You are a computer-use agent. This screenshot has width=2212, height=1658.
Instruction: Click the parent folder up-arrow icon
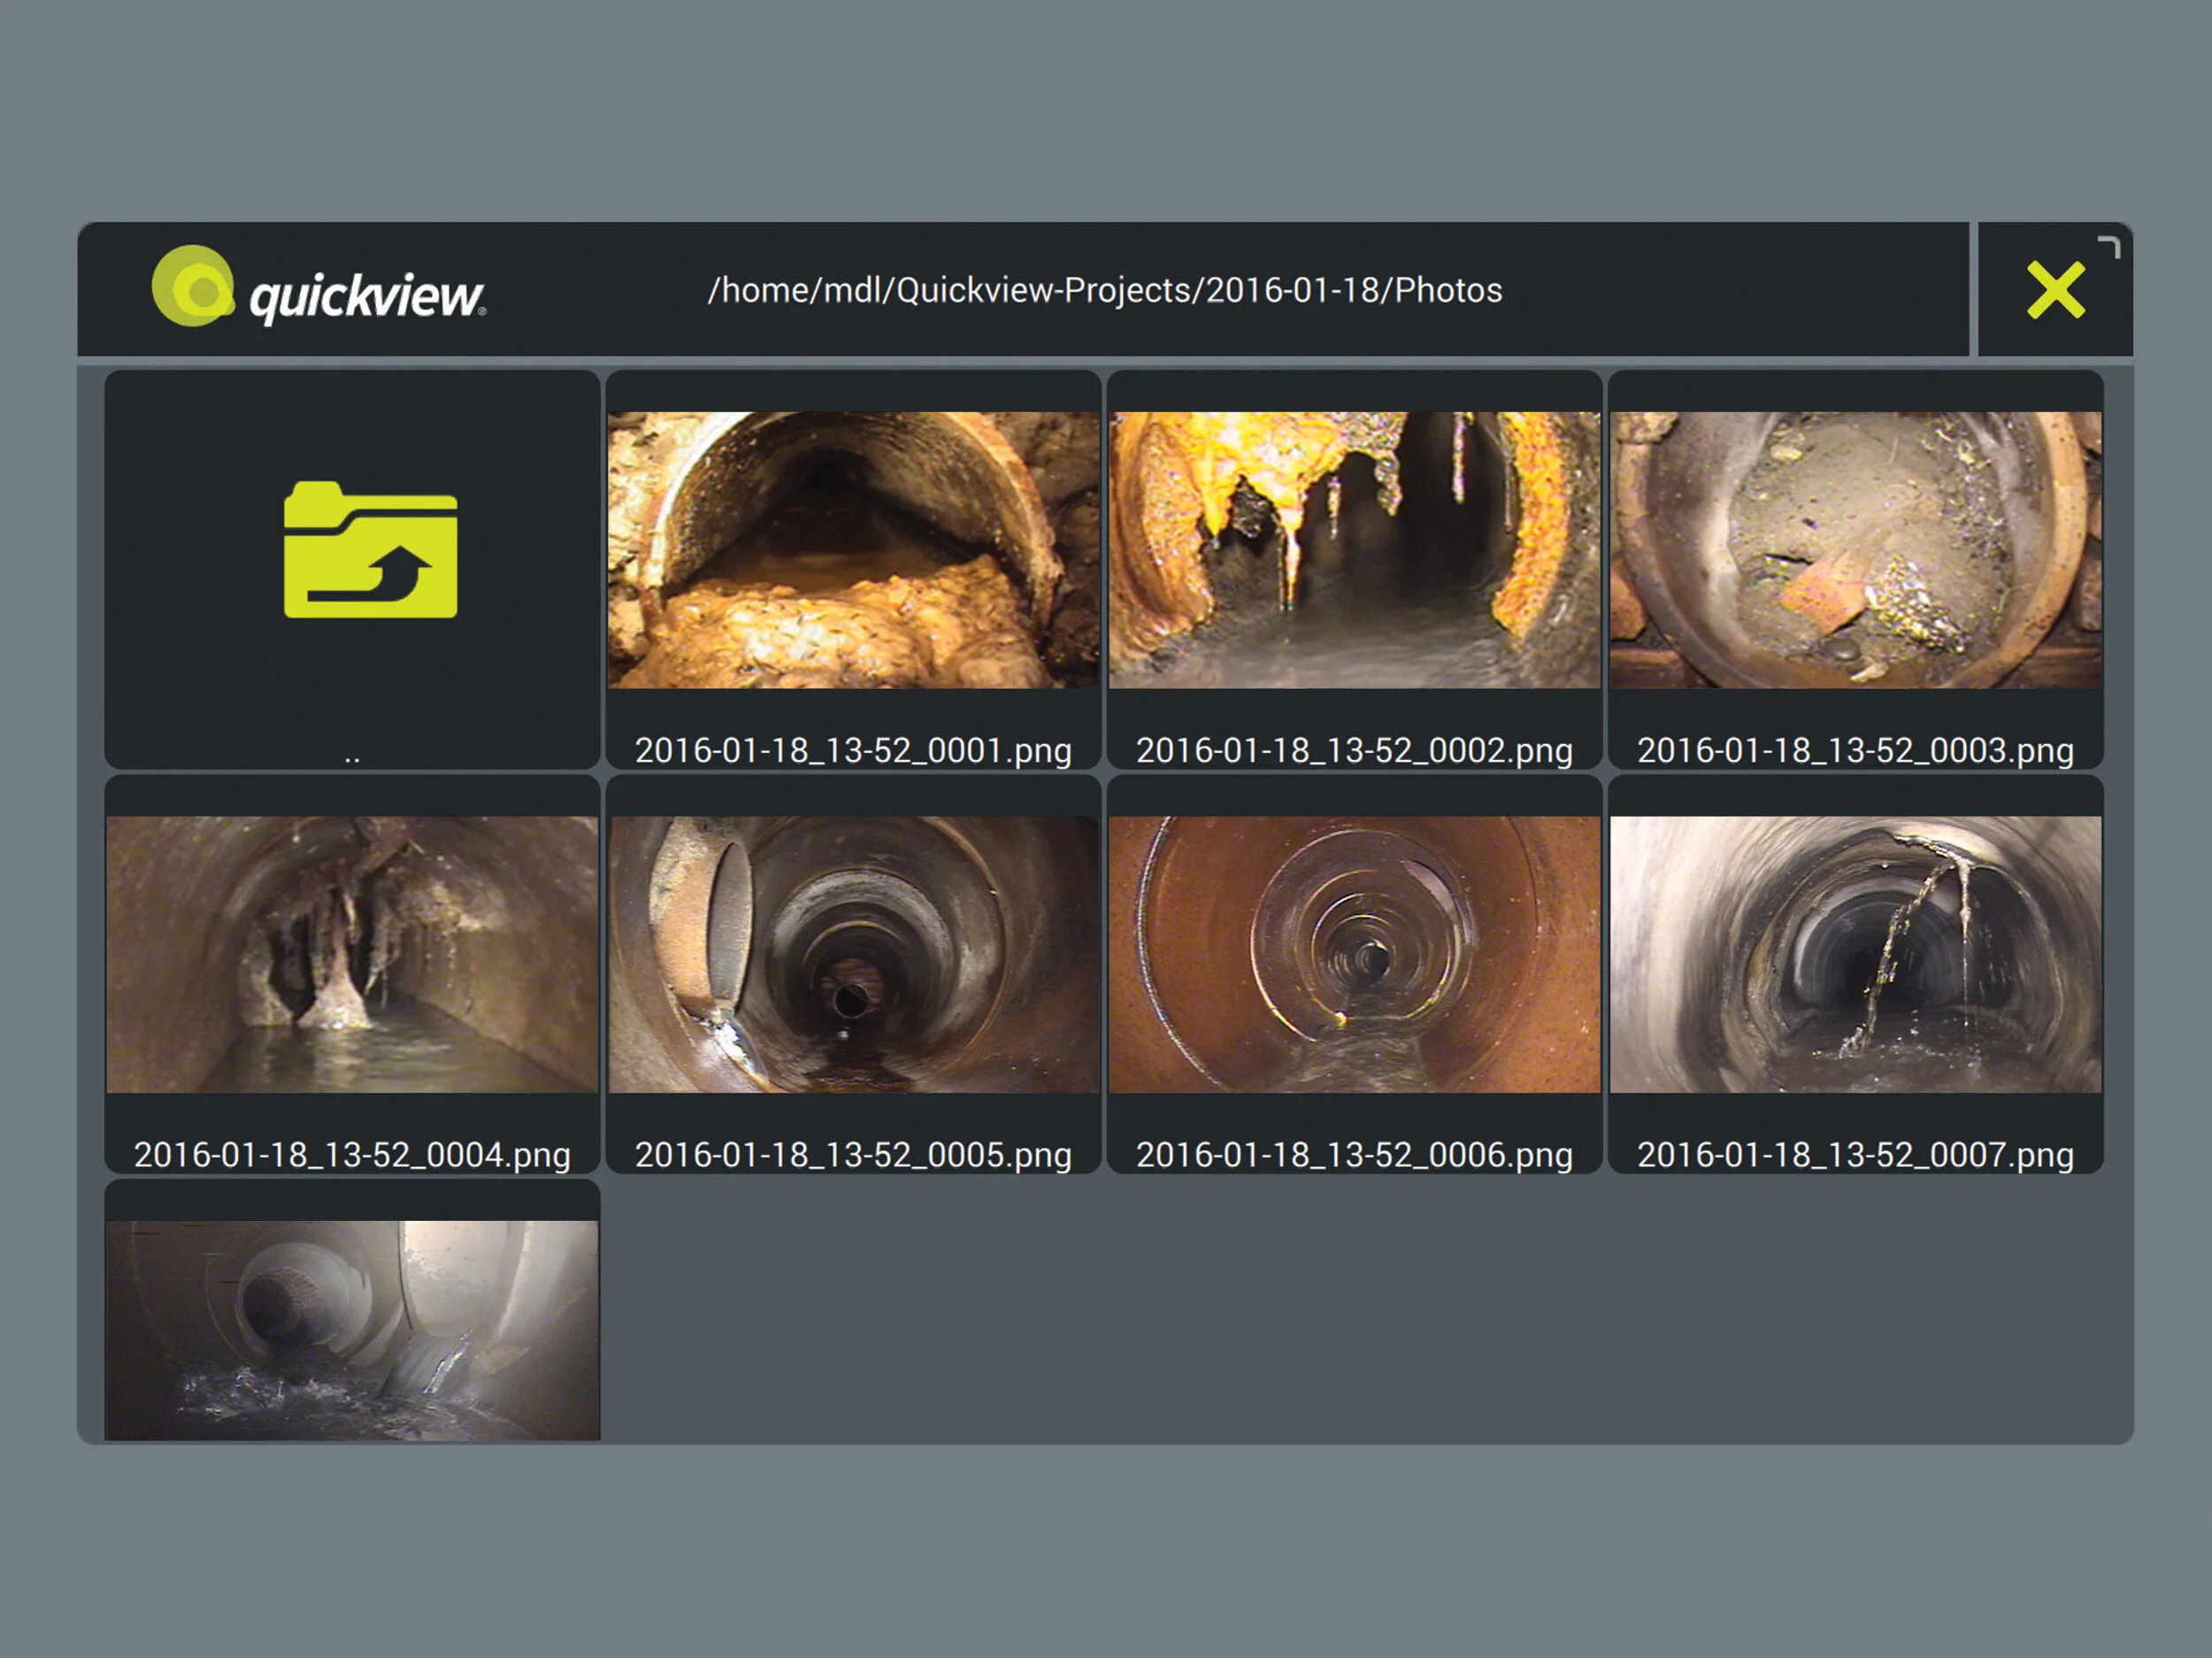pos(370,551)
